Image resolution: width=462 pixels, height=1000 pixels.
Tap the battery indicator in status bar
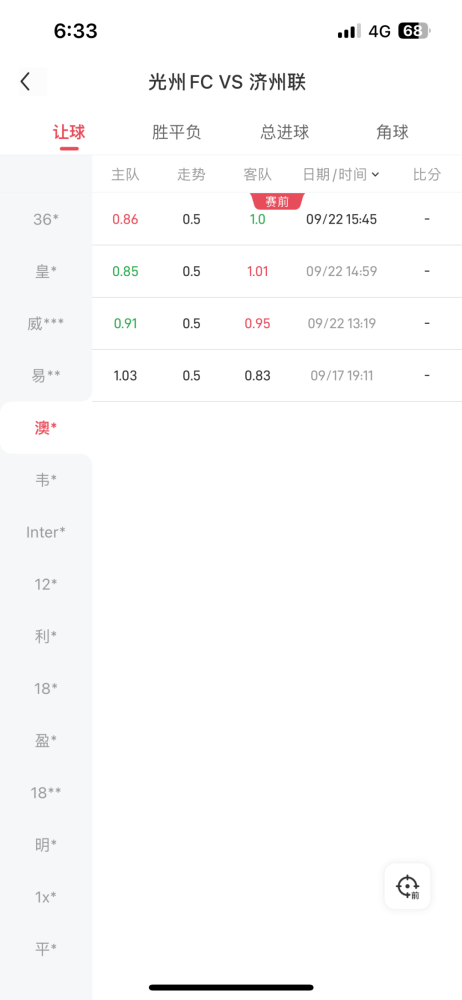point(415,31)
